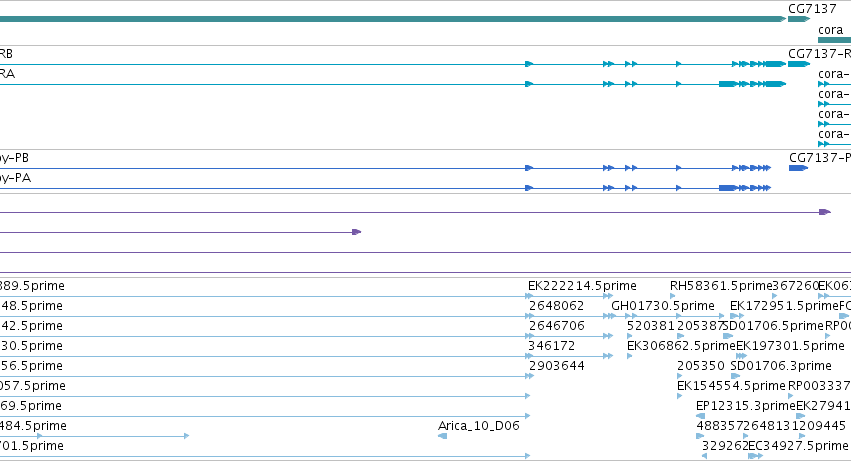Select the 42.5prime EST label

tap(31, 326)
